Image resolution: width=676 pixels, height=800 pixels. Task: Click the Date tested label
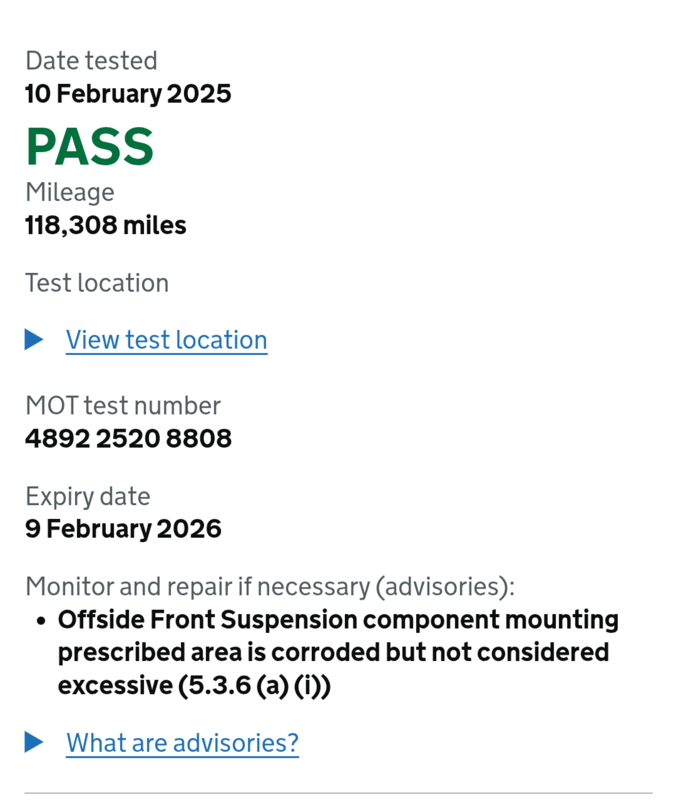click(91, 61)
